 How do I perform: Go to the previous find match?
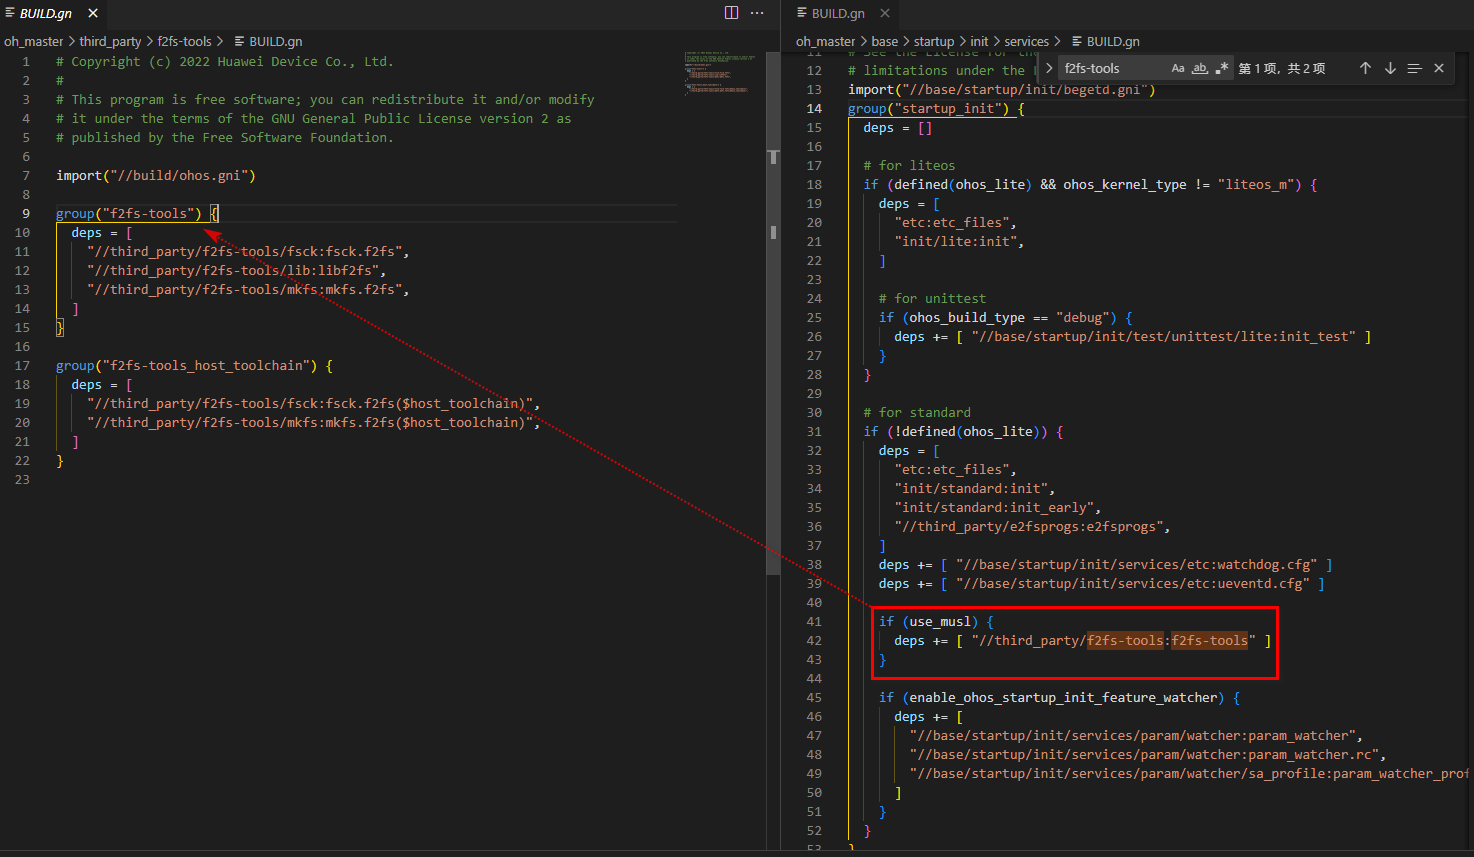point(1365,68)
